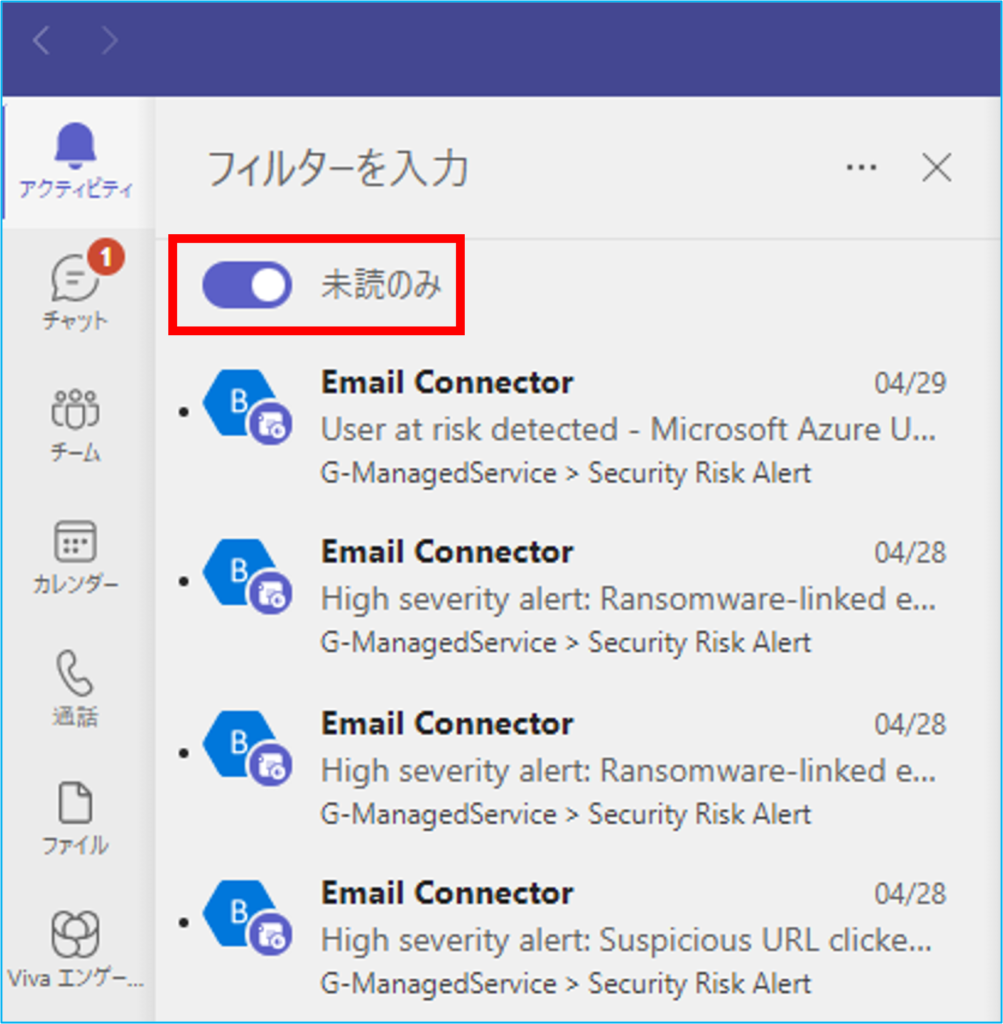
Task: Close the filter panel with the X
Action: (936, 168)
